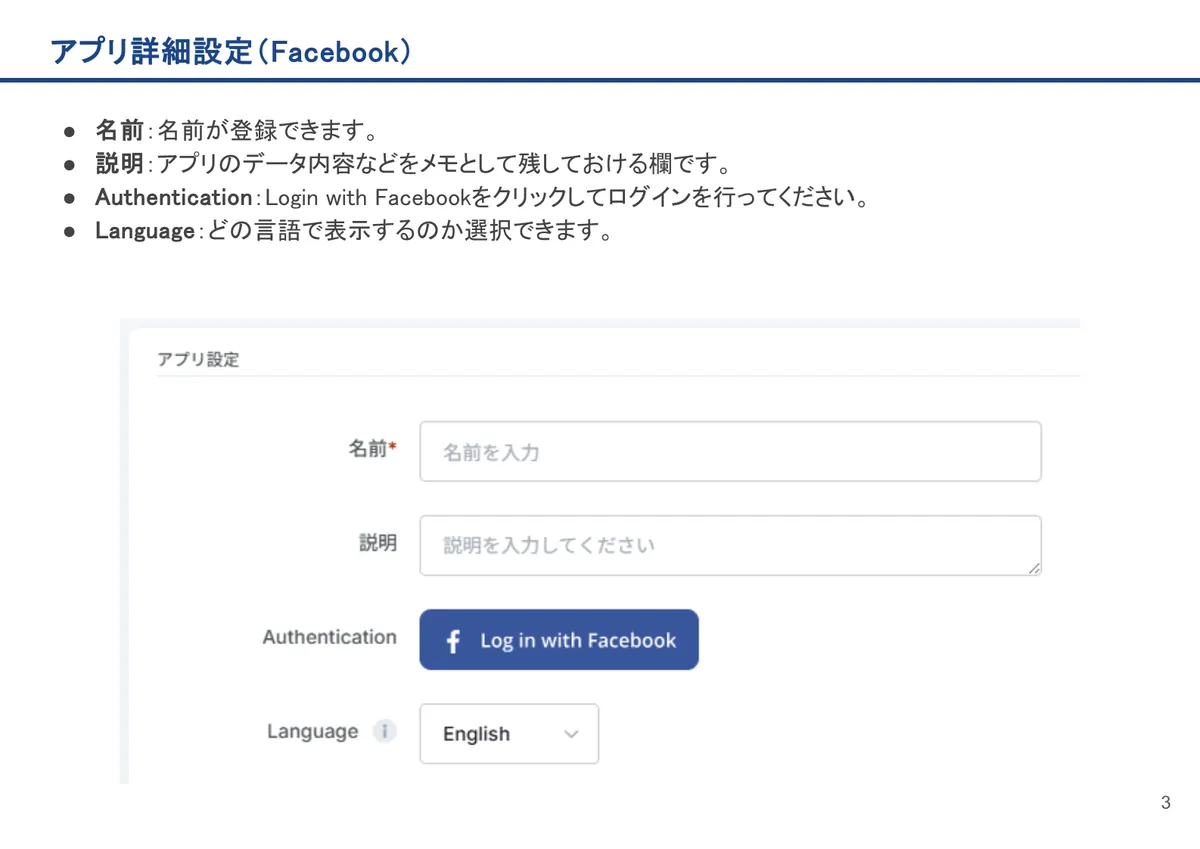Viewport: 1200px width, 849px height.
Task: Click the page number 3
Action: point(1165,803)
